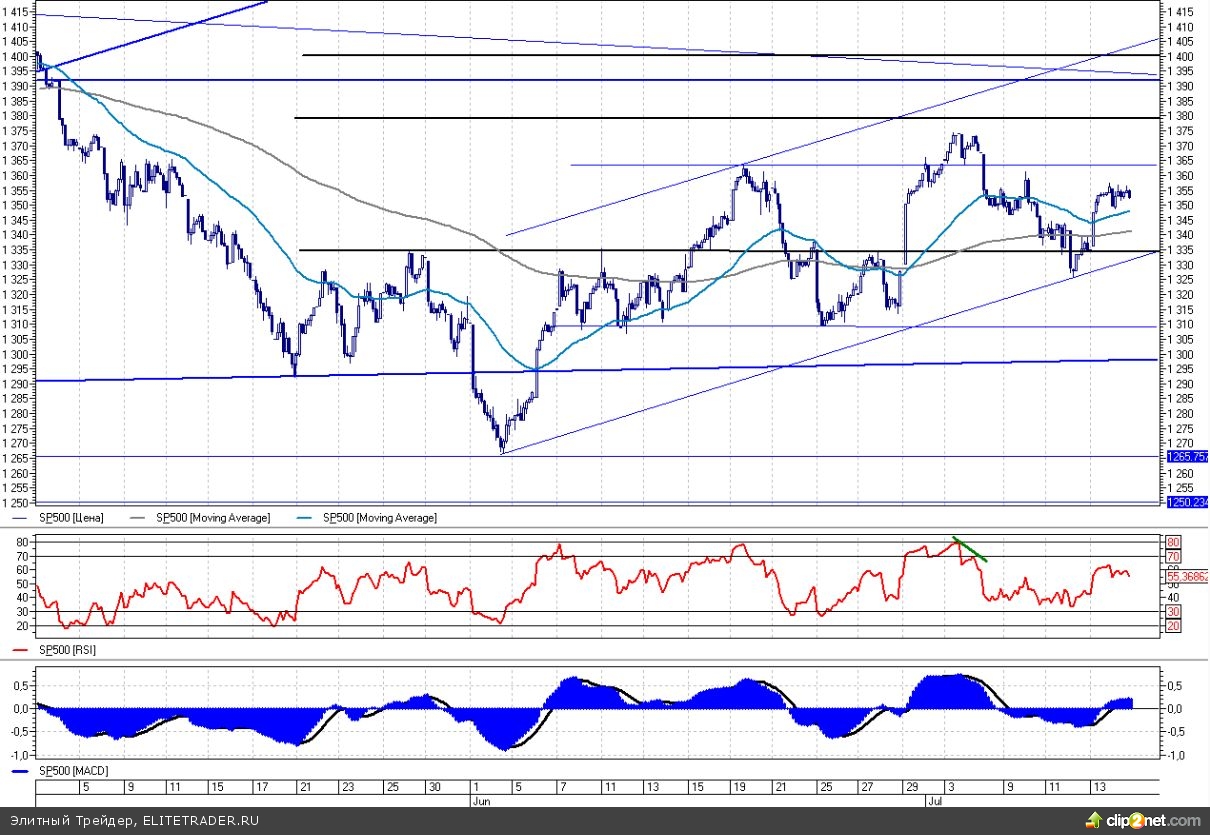This screenshot has height=835, width=1210.
Task: Click the Jun month label on time axis
Action: click(479, 801)
